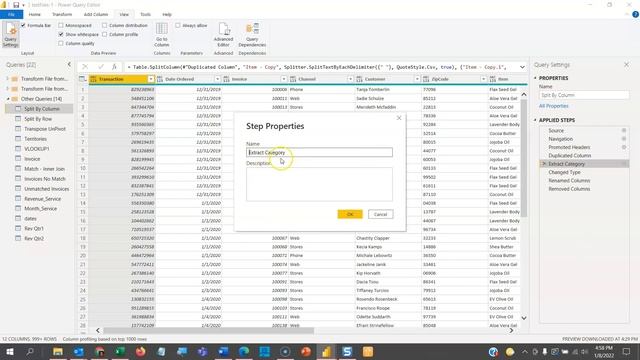This screenshot has width=640, height=360.
Task: Click the help question mark icon
Action: [x=635, y=14]
